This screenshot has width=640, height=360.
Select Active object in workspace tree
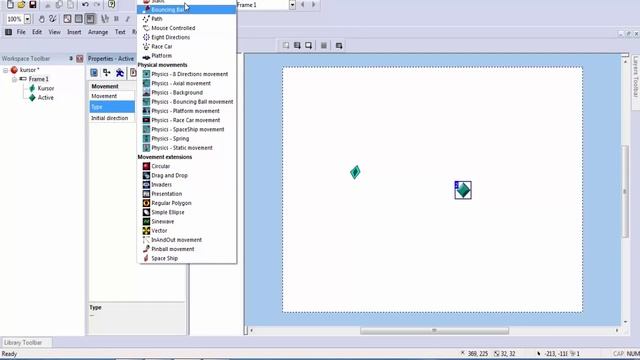click(46, 98)
